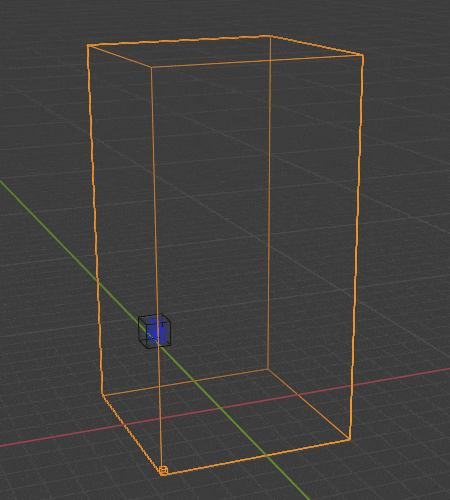Image resolution: width=450 pixels, height=500 pixels.
Task: Click where the red and green axes cross
Action: tap(220, 408)
